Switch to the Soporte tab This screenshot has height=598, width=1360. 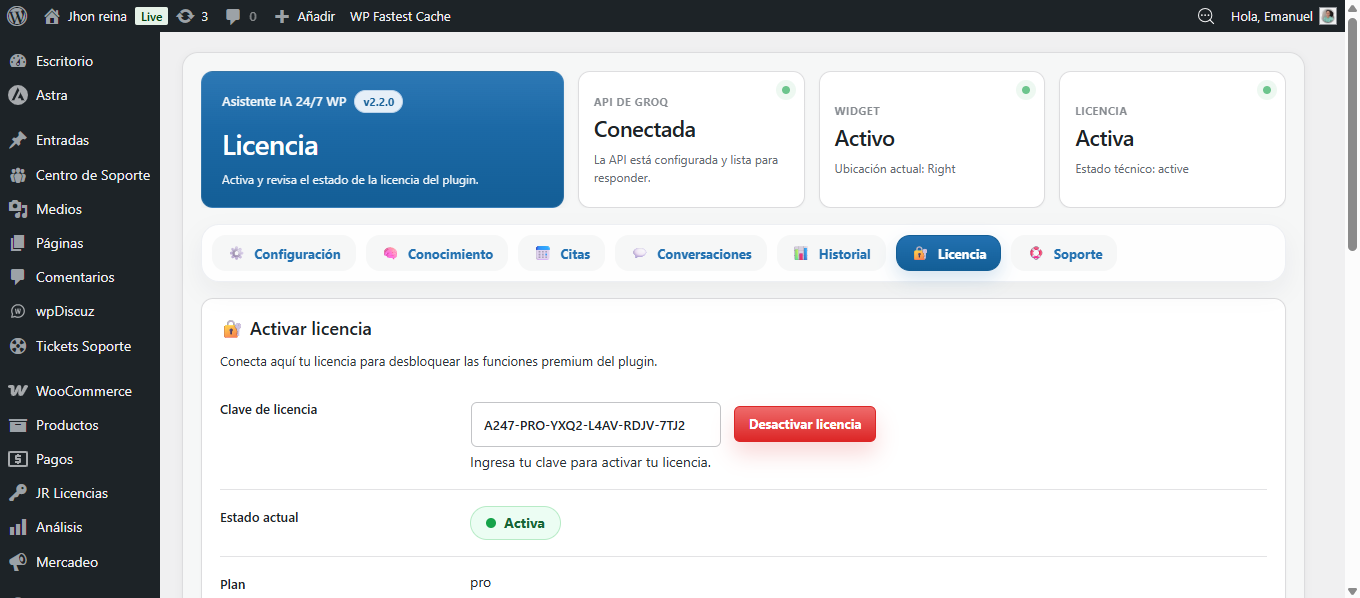[x=1064, y=254]
